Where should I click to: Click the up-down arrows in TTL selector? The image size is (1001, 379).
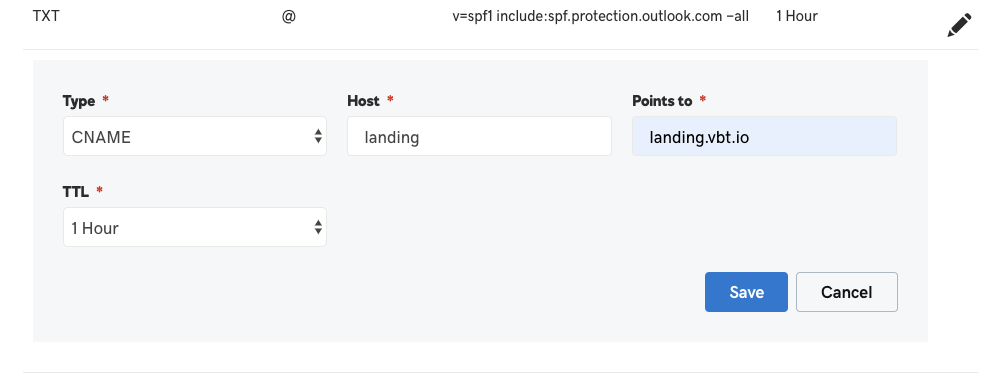(x=318, y=227)
